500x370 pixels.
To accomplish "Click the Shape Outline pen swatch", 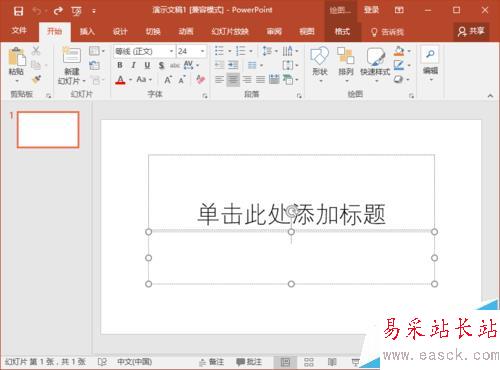I will (x=399, y=65).
